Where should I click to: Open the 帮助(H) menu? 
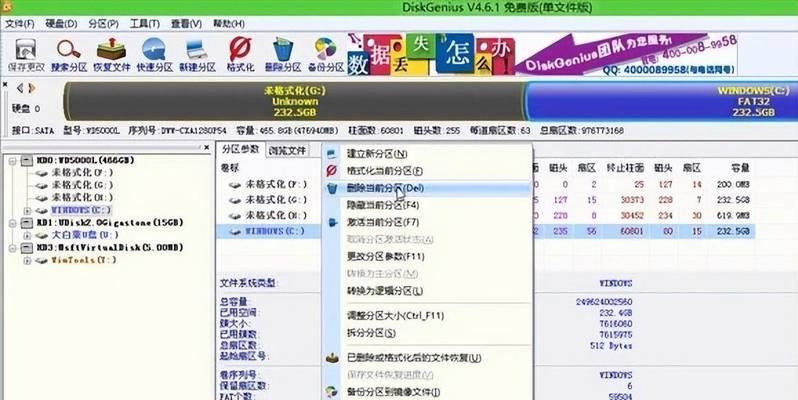point(229,24)
